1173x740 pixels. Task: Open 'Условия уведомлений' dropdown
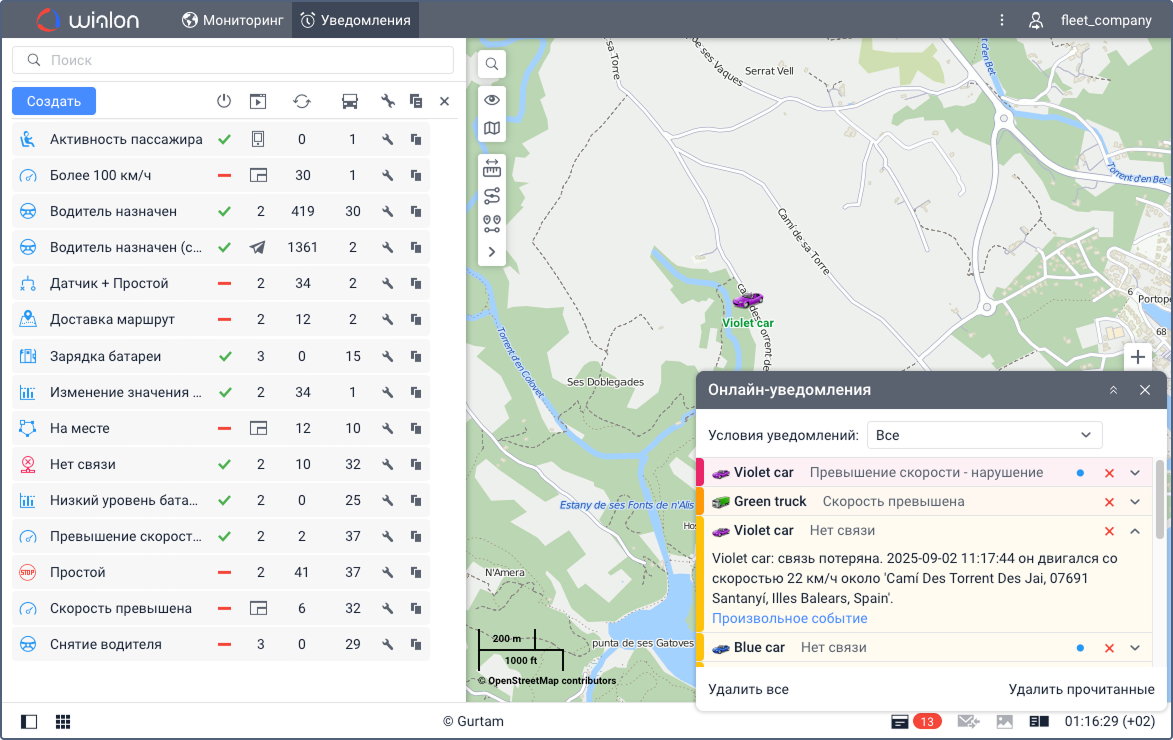pyautogui.click(x=984, y=435)
